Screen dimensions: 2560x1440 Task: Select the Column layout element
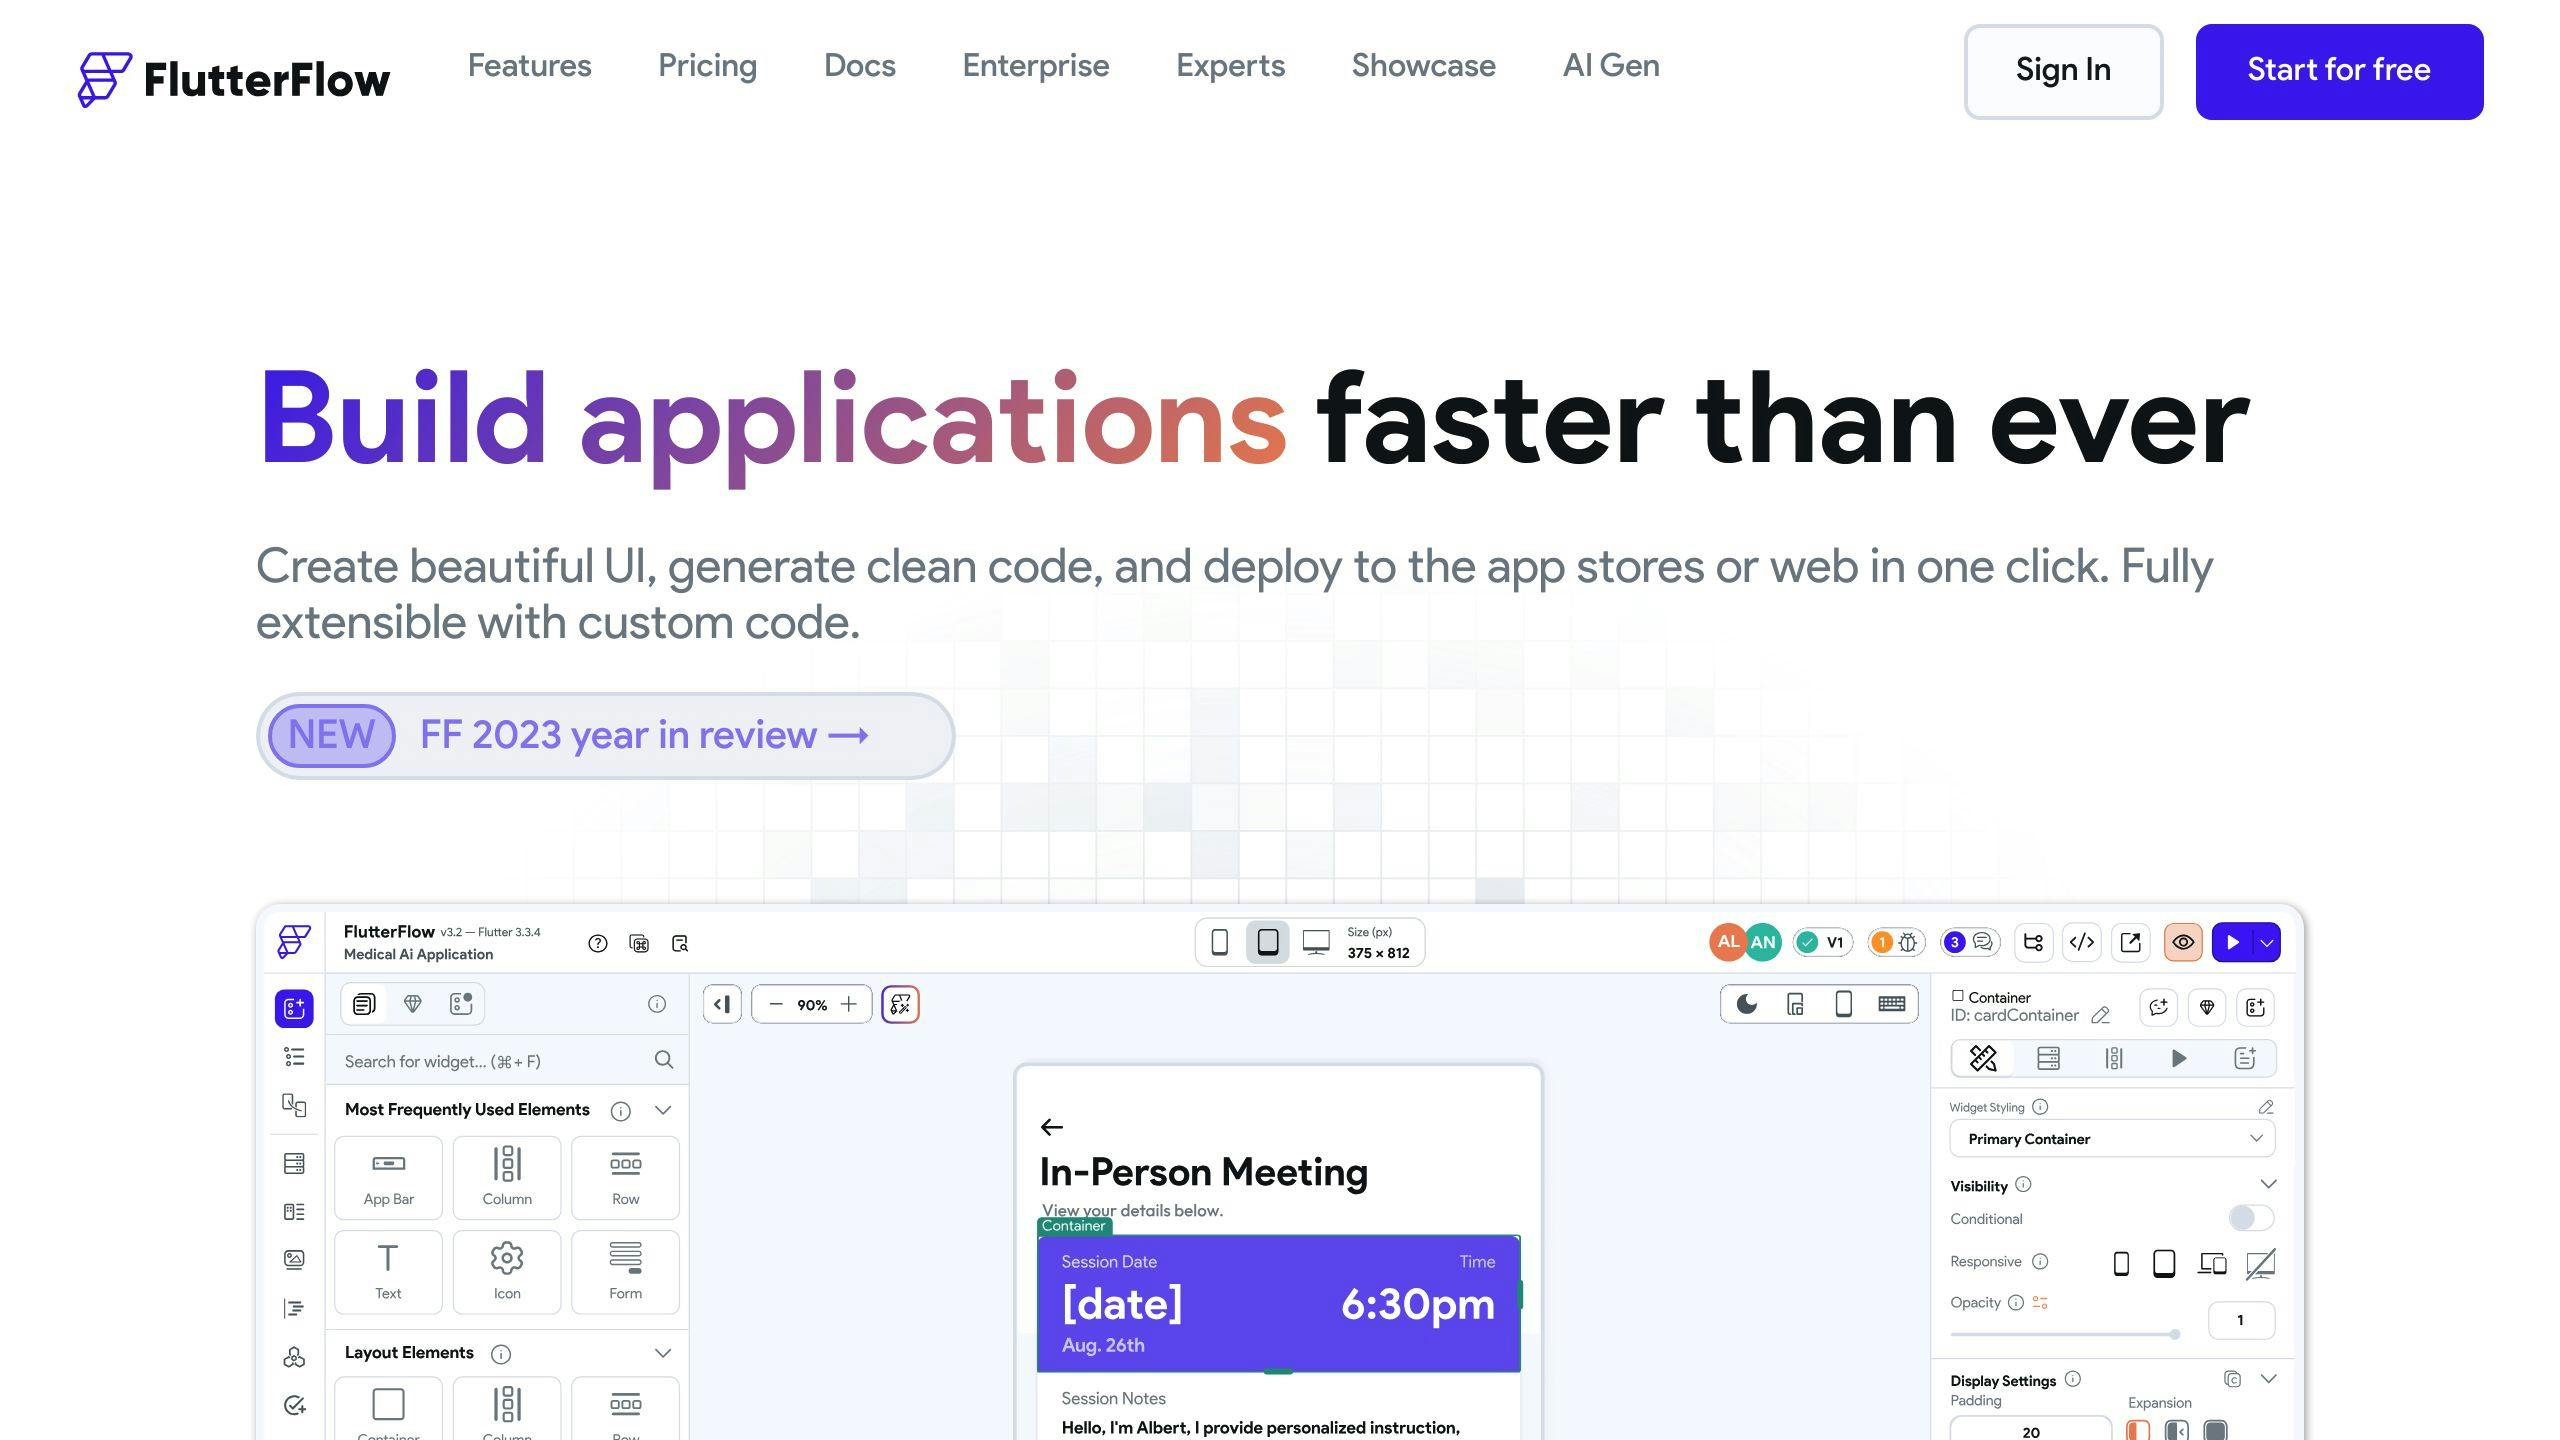tap(505, 1408)
